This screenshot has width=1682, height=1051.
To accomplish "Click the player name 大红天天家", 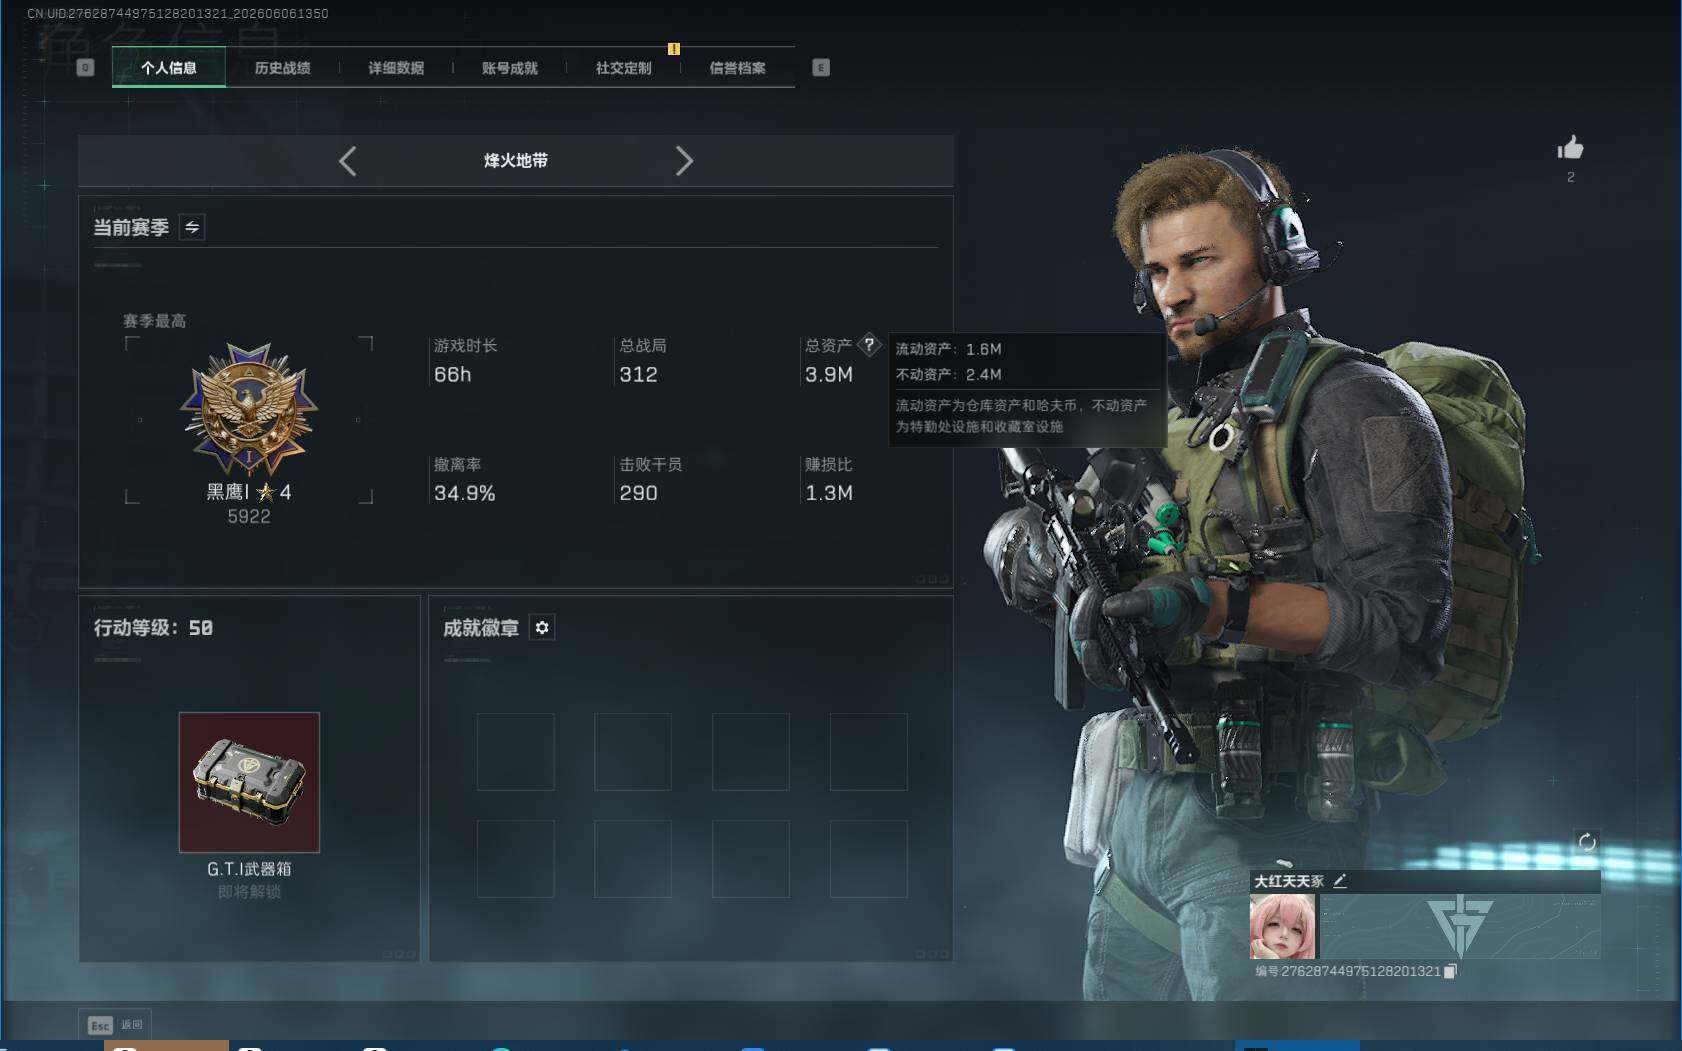I will 1289,881.
